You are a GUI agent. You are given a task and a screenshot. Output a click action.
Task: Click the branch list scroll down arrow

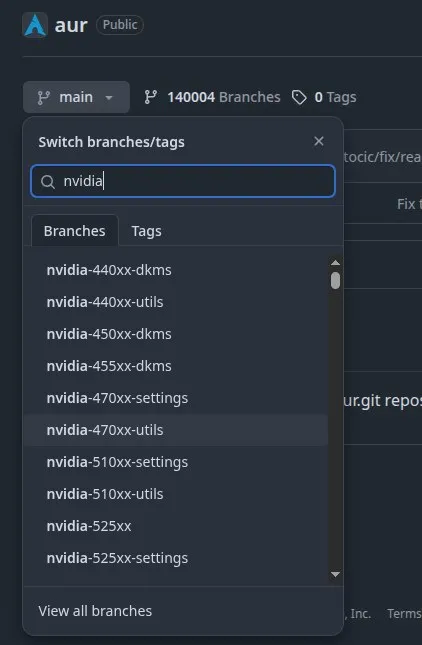(335, 574)
